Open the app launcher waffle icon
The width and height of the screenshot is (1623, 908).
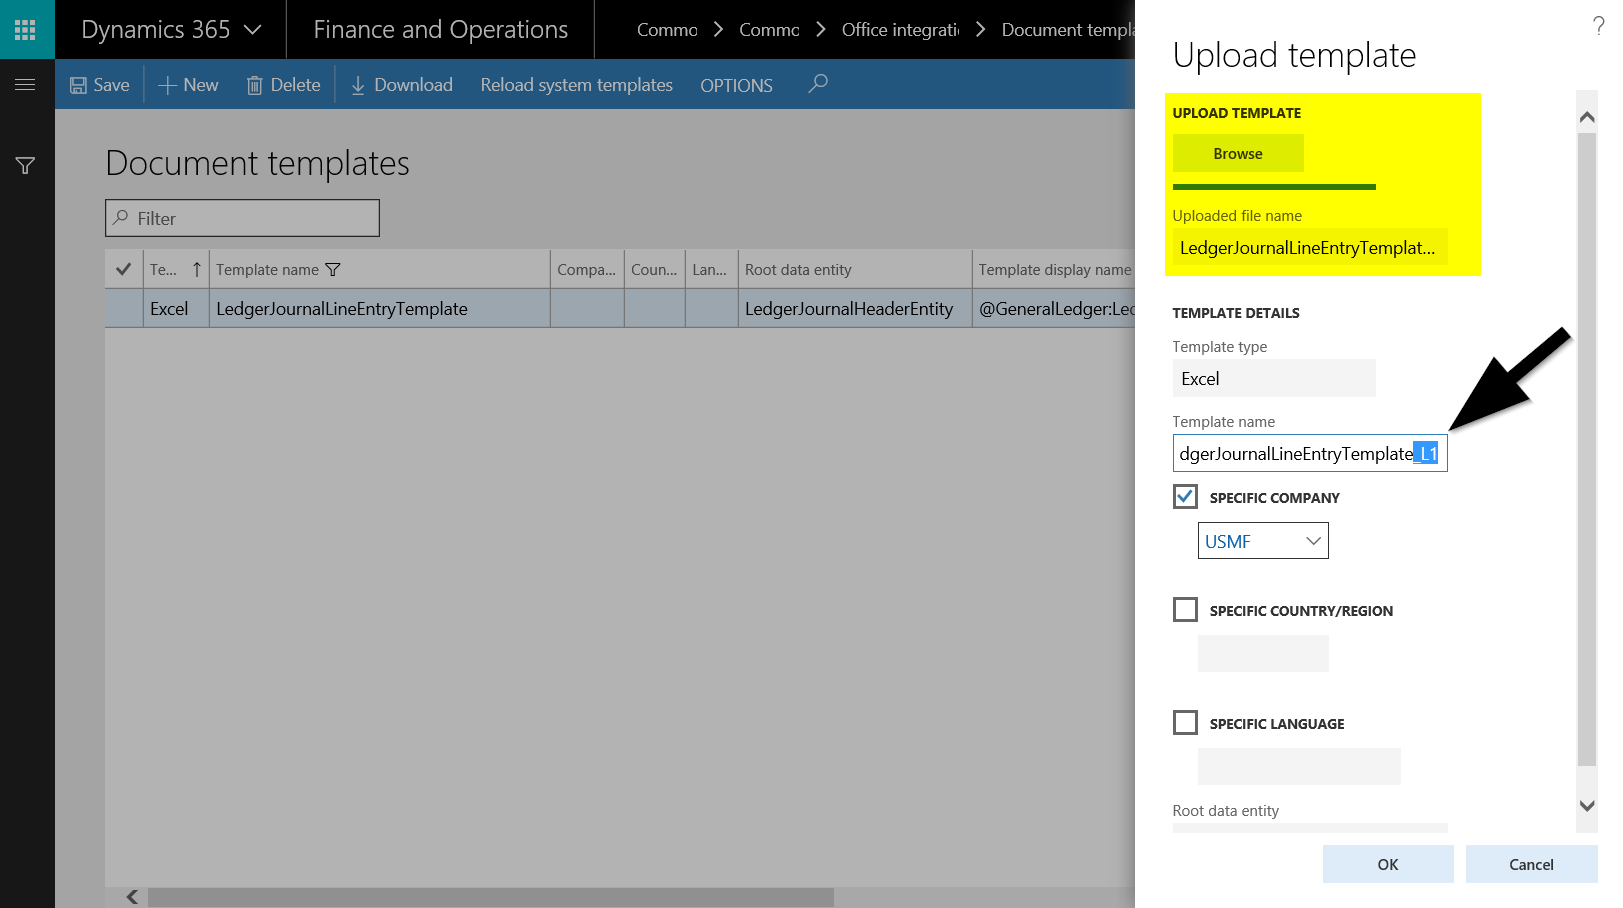coord(26,30)
